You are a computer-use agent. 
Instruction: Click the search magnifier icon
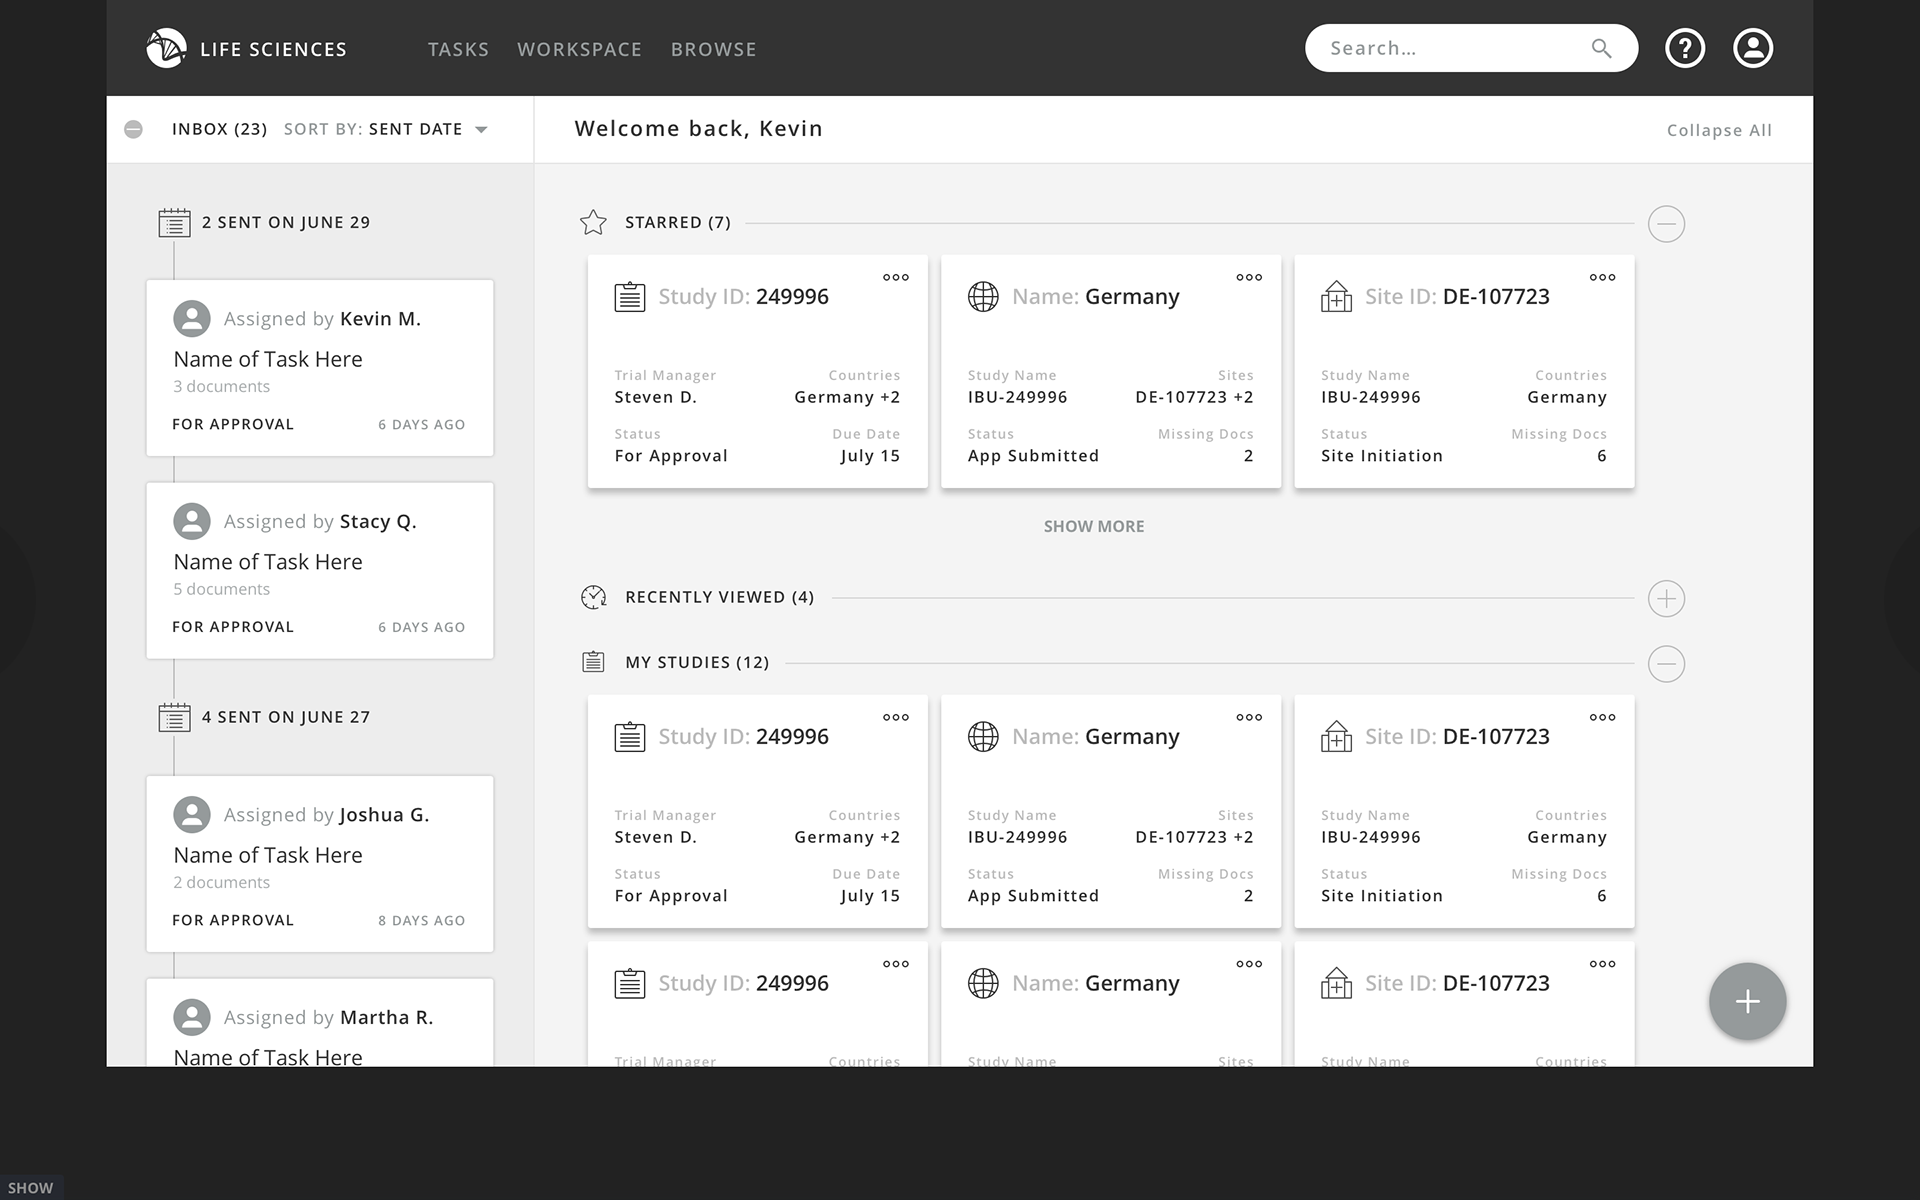(x=1601, y=48)
